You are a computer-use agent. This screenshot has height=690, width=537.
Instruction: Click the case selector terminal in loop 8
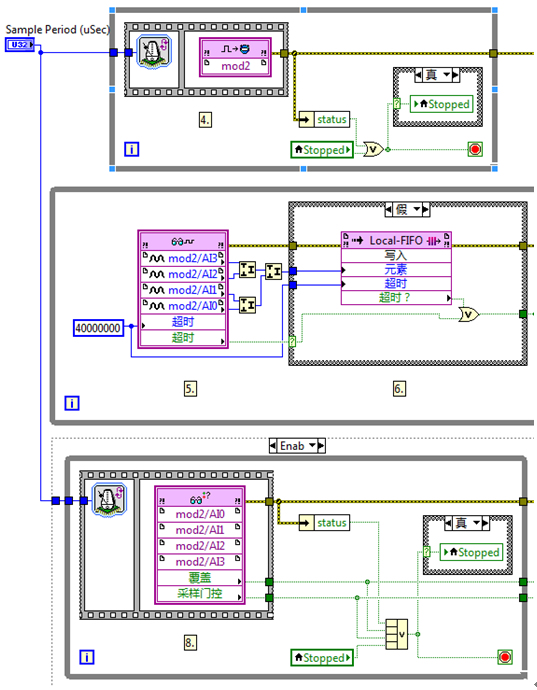coord(427,551)
